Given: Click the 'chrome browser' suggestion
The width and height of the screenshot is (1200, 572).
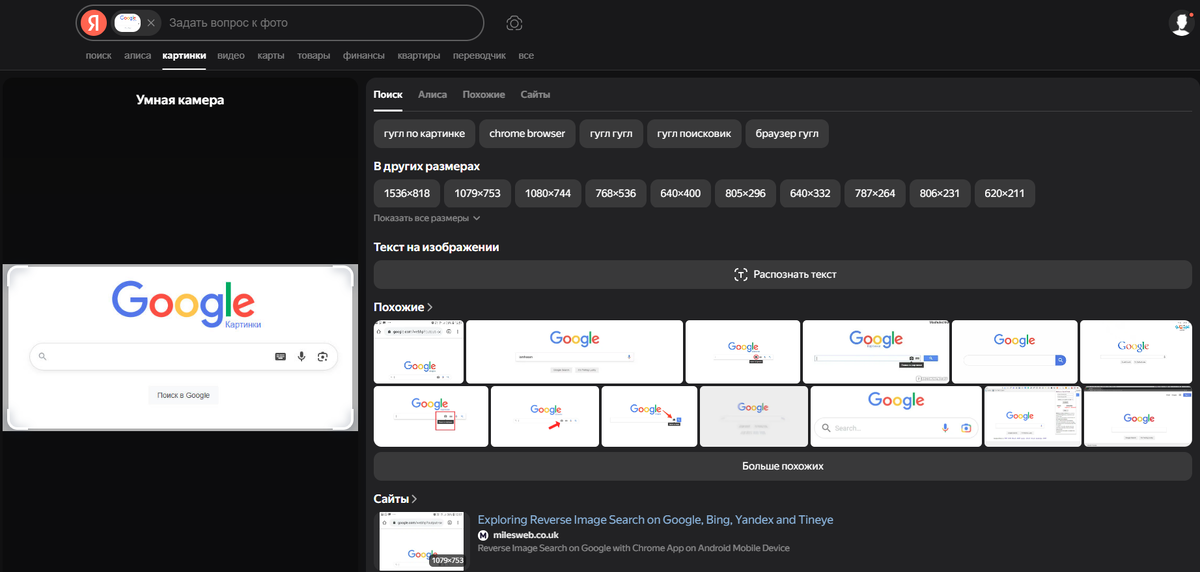Looking at the screenshot, I should point(527,133).
